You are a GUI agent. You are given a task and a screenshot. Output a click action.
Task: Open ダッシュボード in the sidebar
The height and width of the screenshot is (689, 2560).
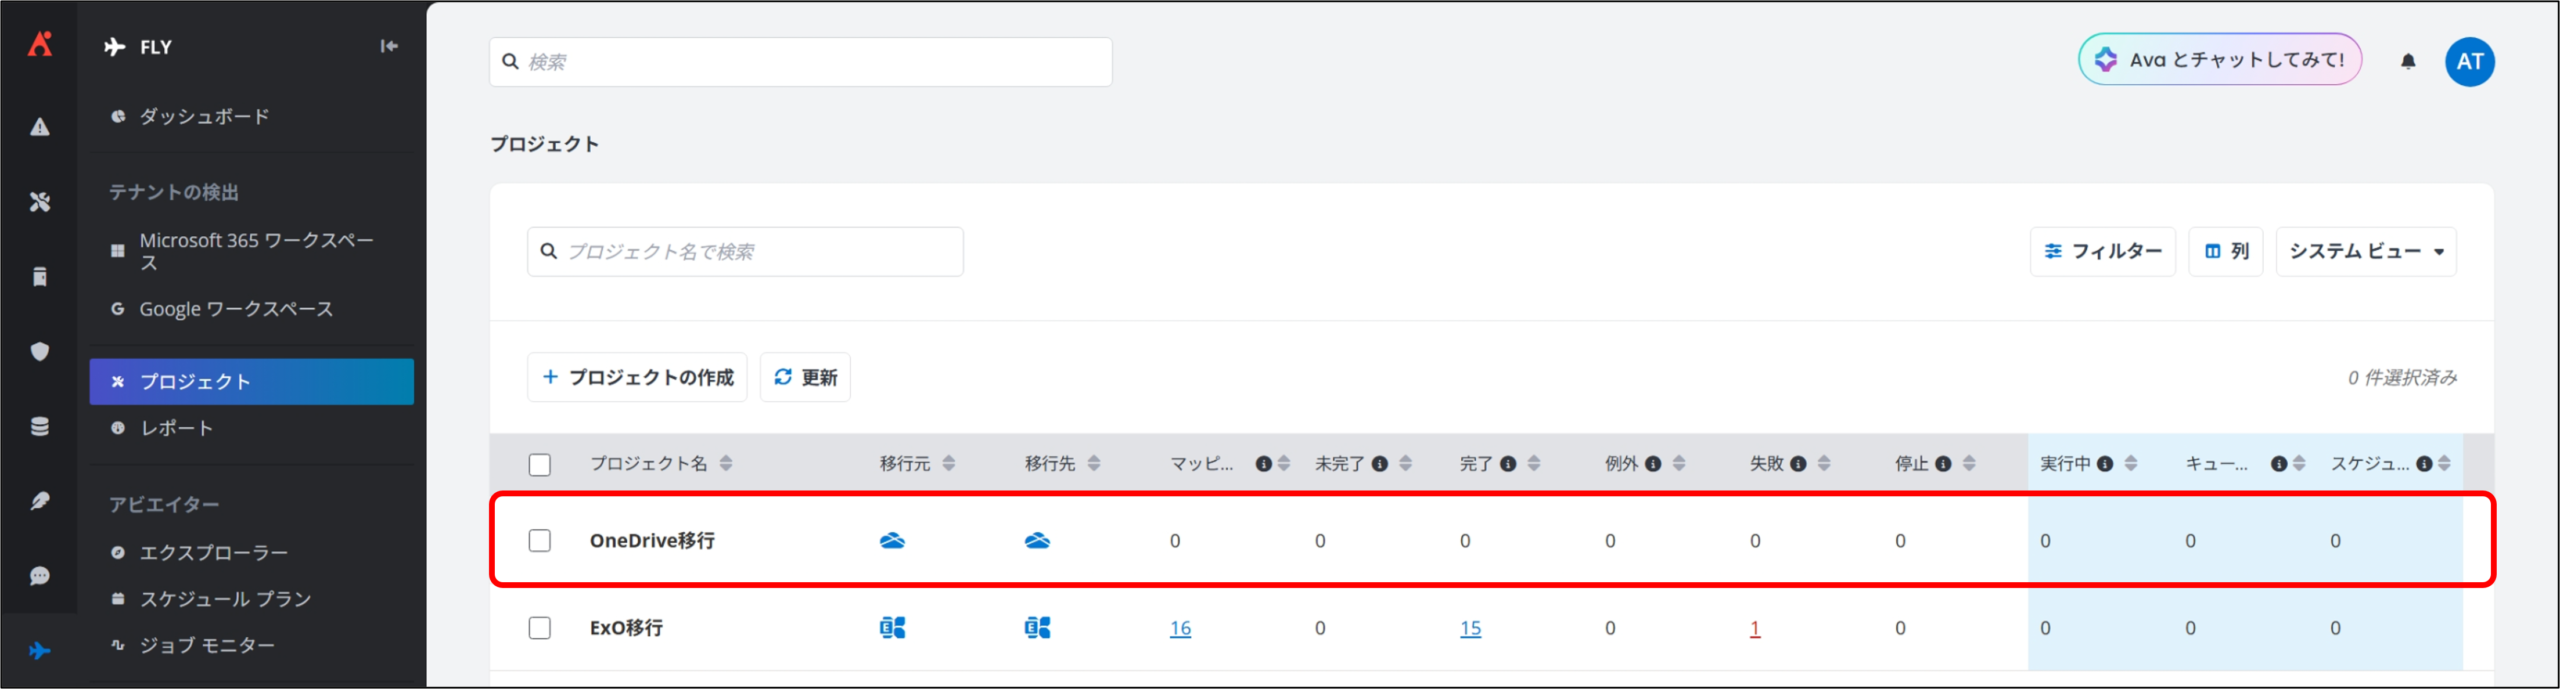(x=204, y=116)
